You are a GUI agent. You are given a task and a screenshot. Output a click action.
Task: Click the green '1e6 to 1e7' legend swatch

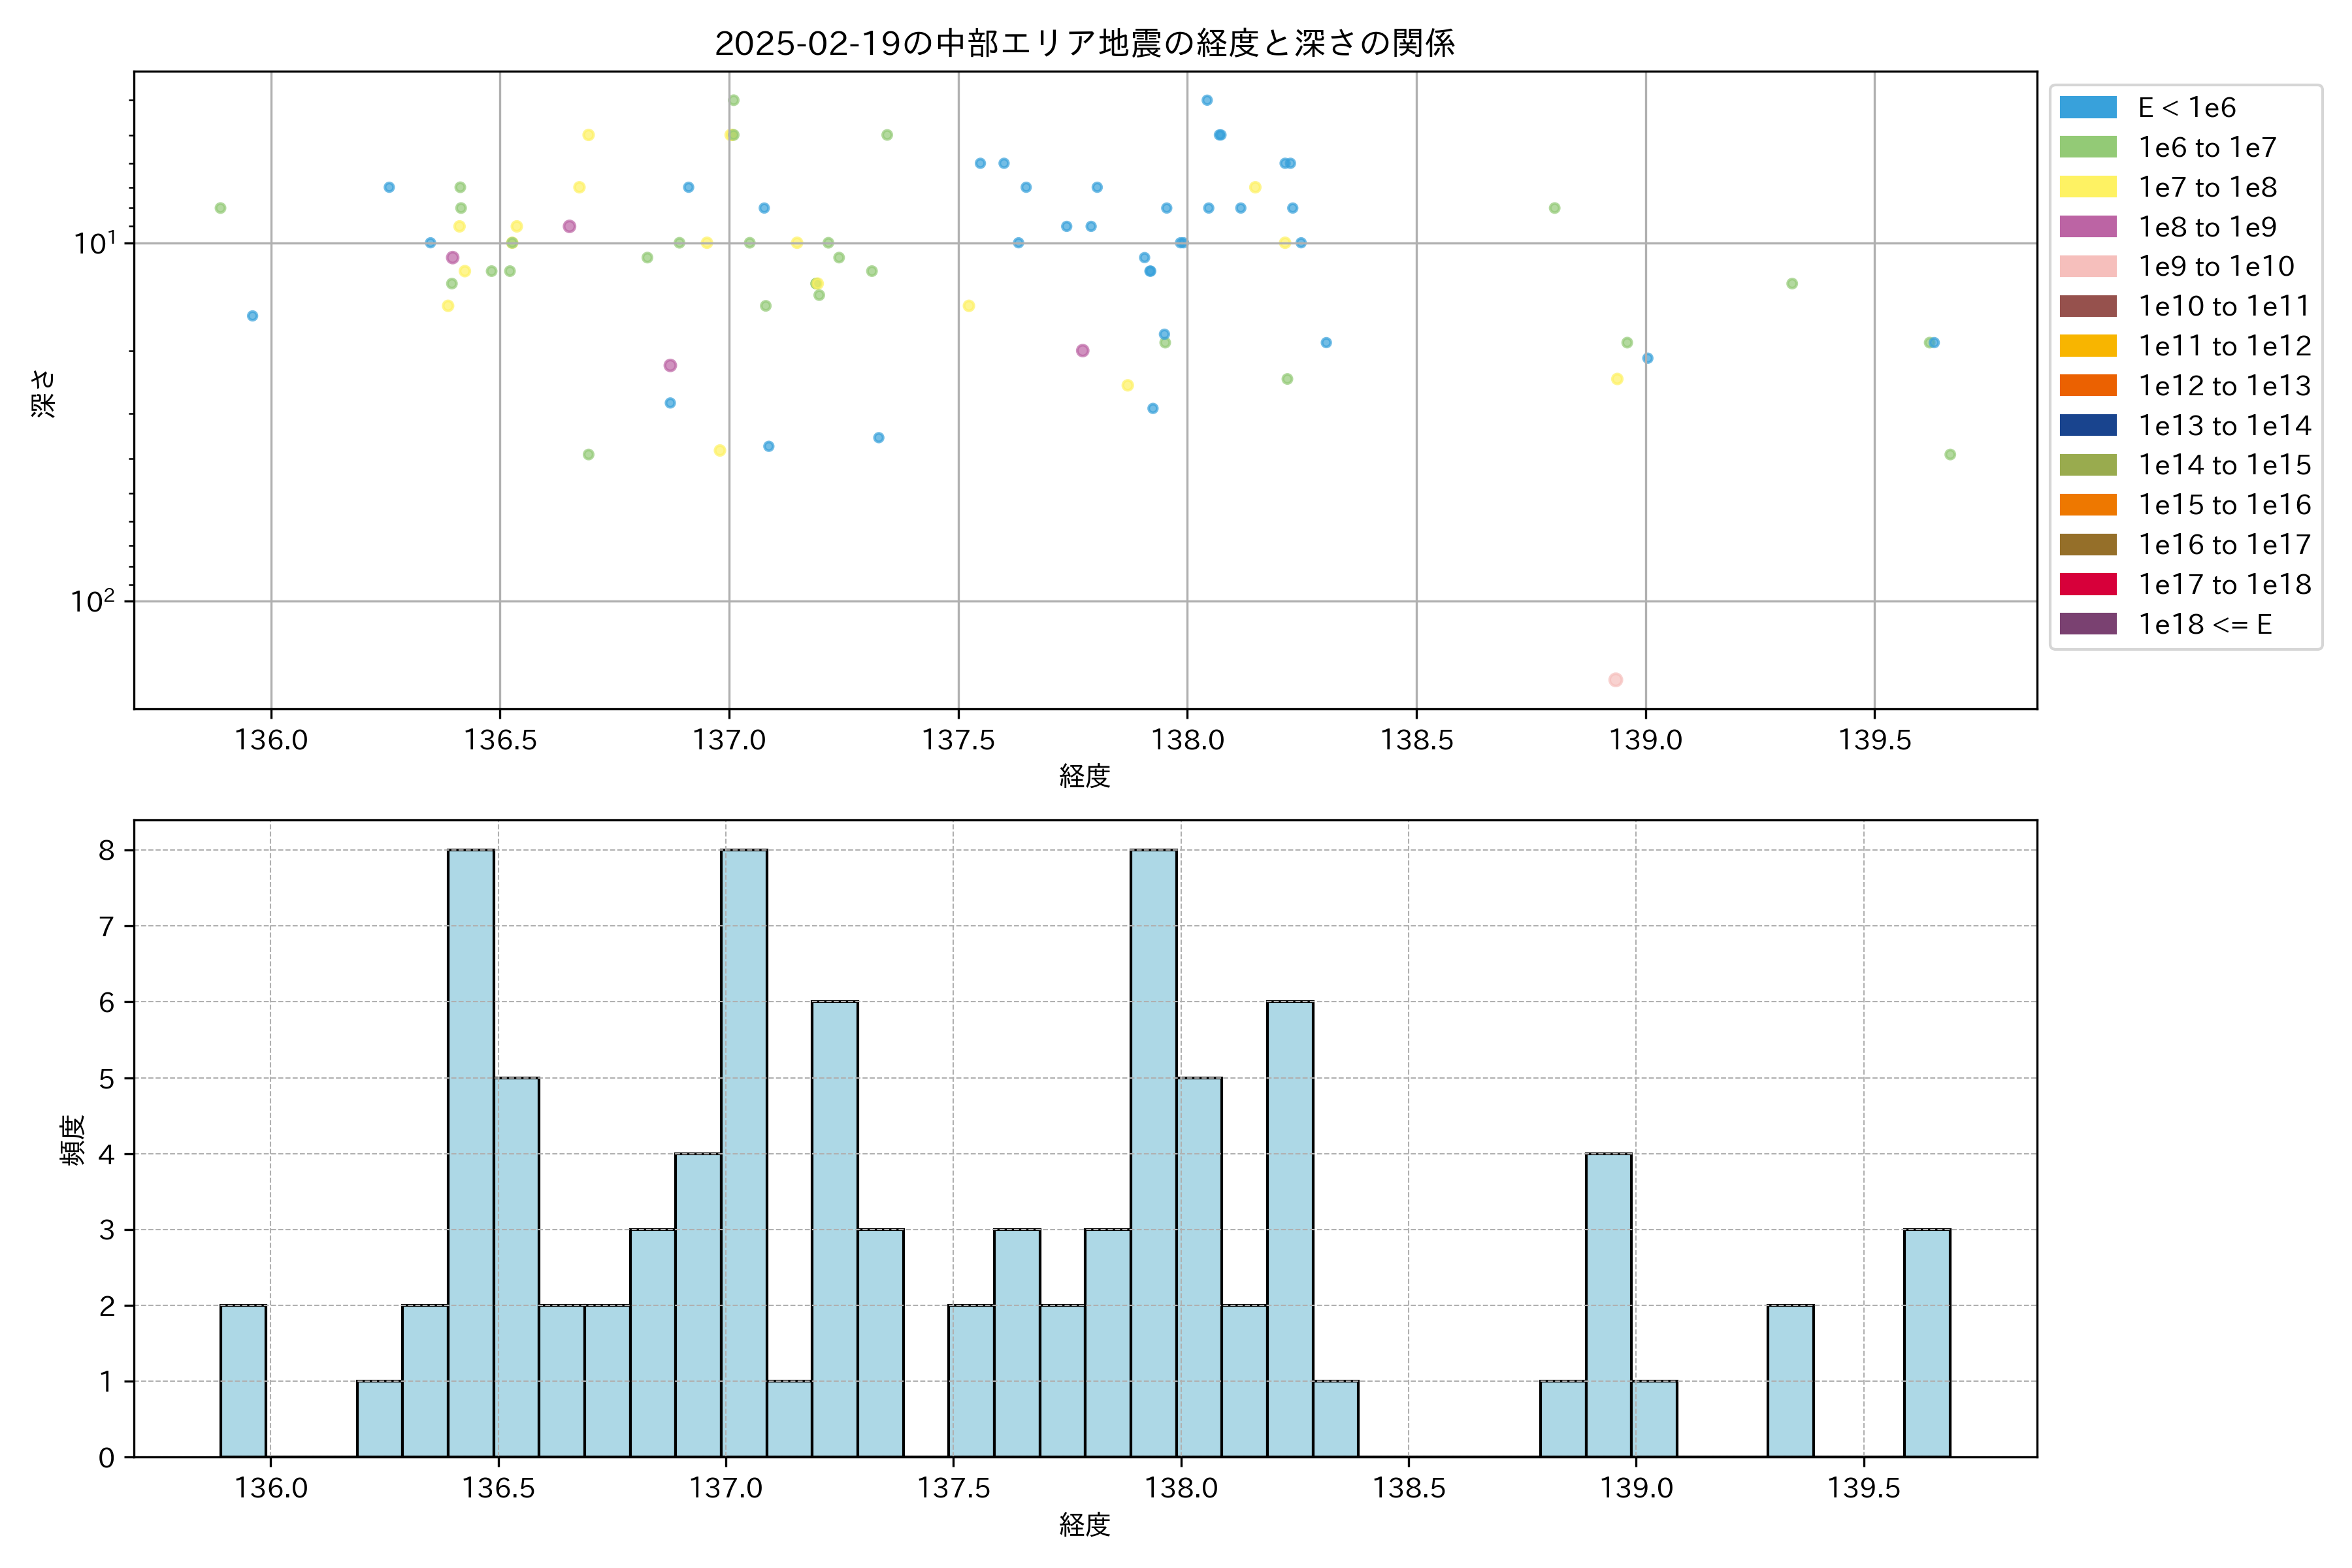(x=2088, y=148)
